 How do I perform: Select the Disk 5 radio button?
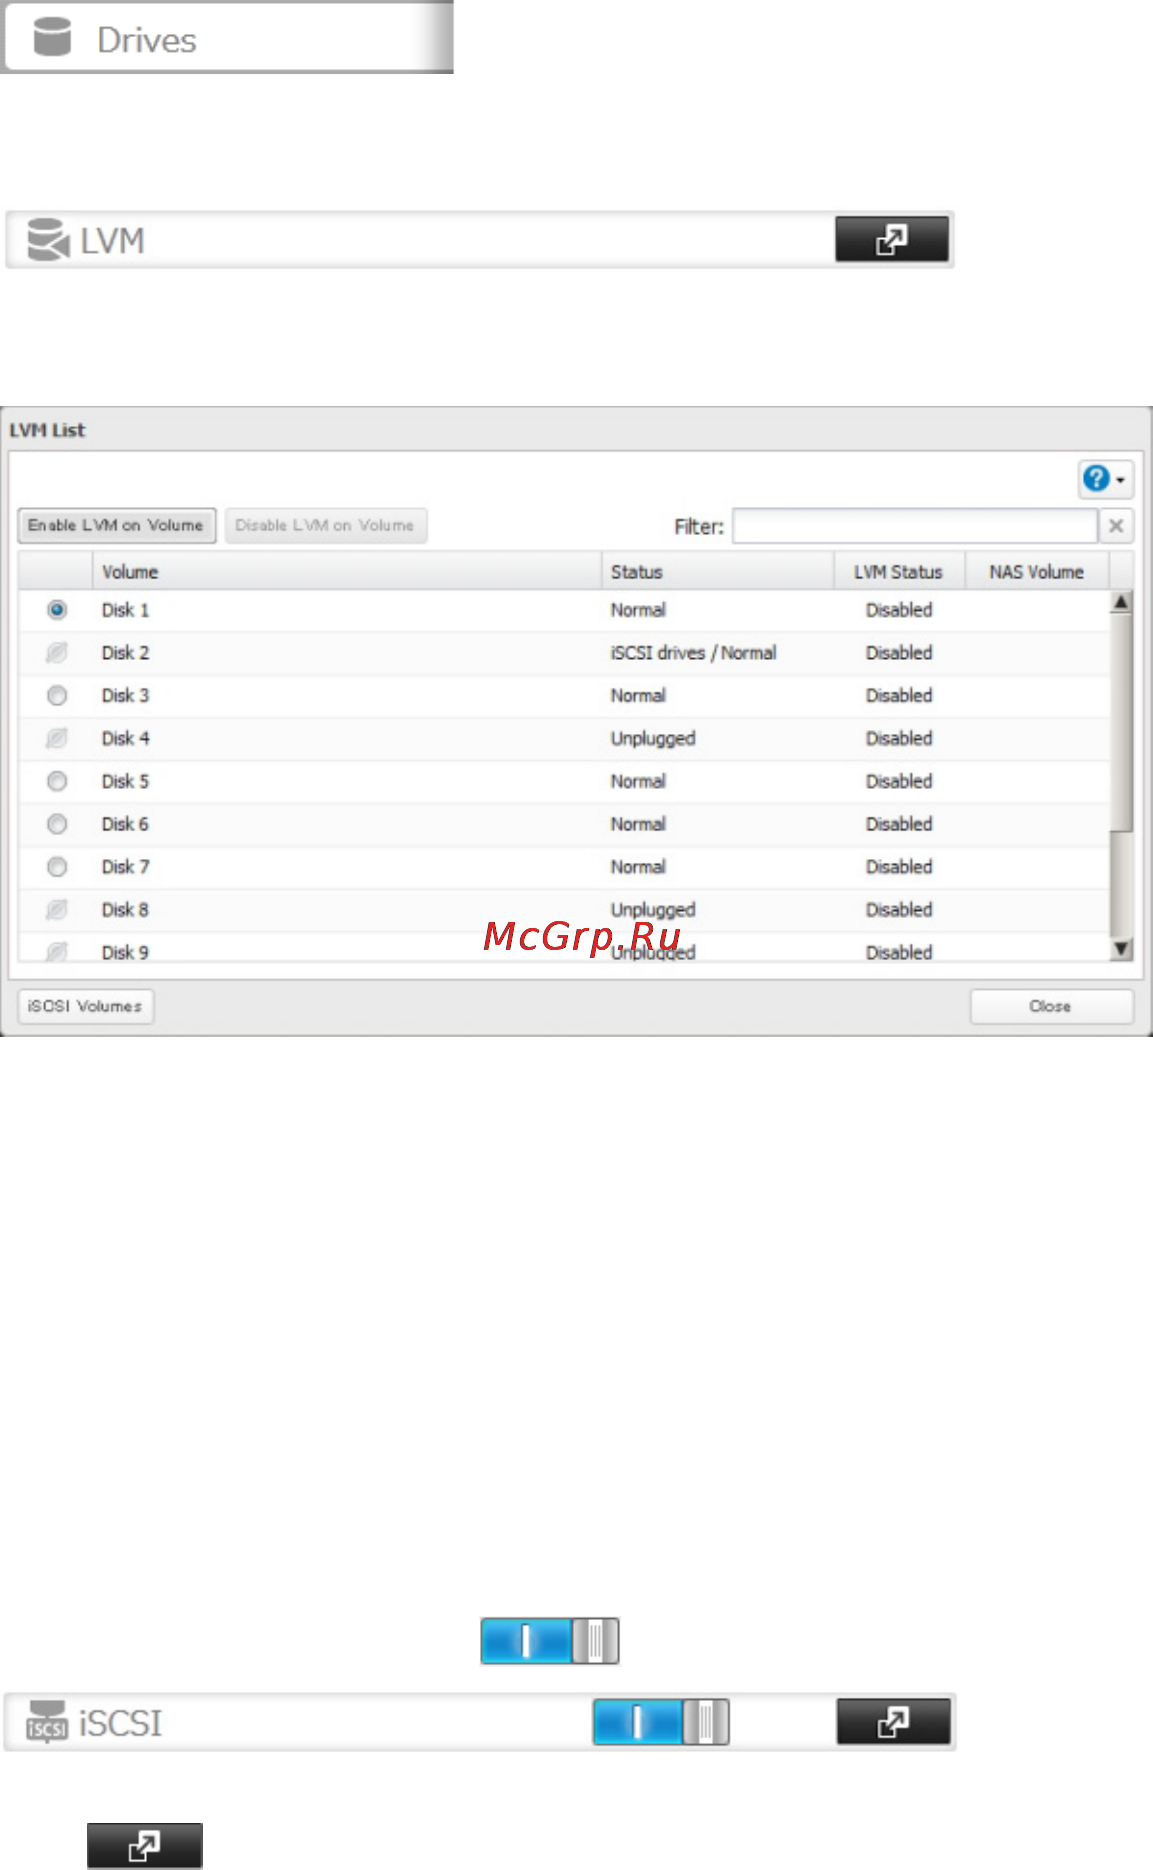point(57,781)
